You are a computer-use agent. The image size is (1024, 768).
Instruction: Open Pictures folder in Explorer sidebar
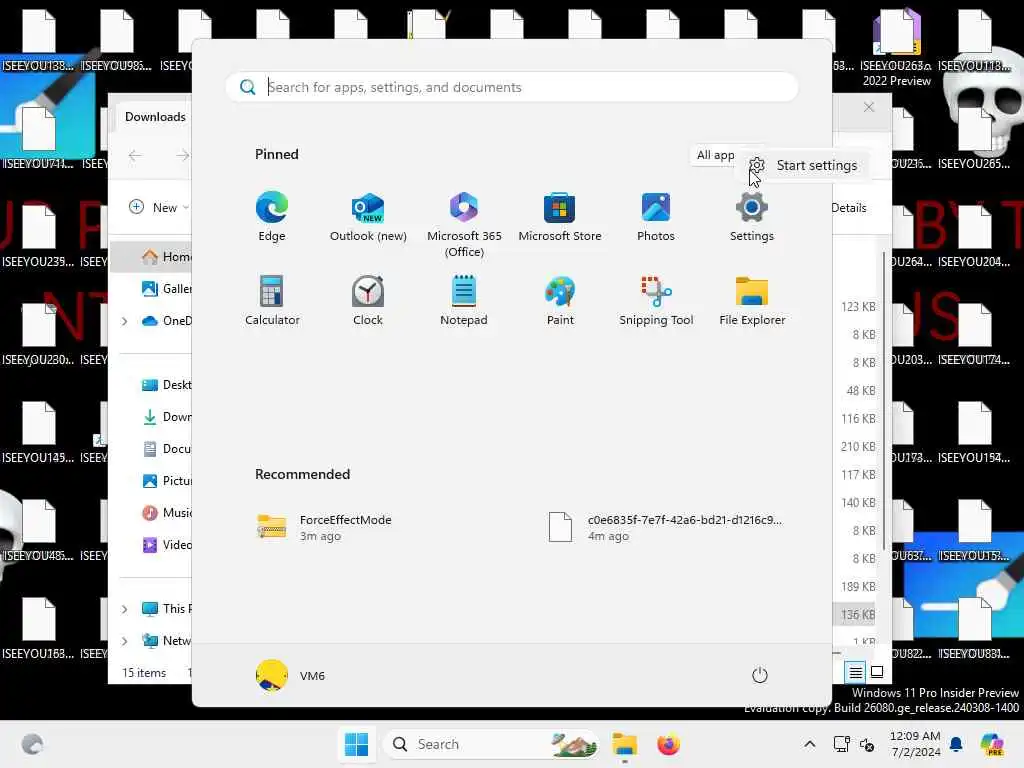(167, 481)
